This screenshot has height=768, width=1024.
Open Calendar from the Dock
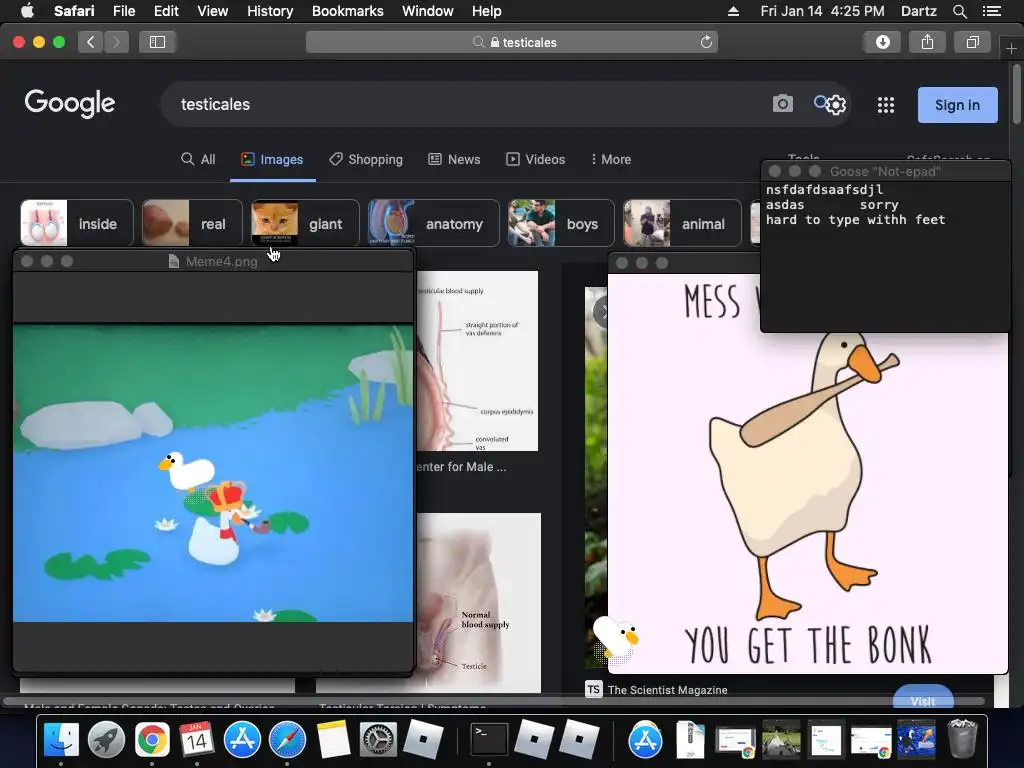tap(197, 739)
